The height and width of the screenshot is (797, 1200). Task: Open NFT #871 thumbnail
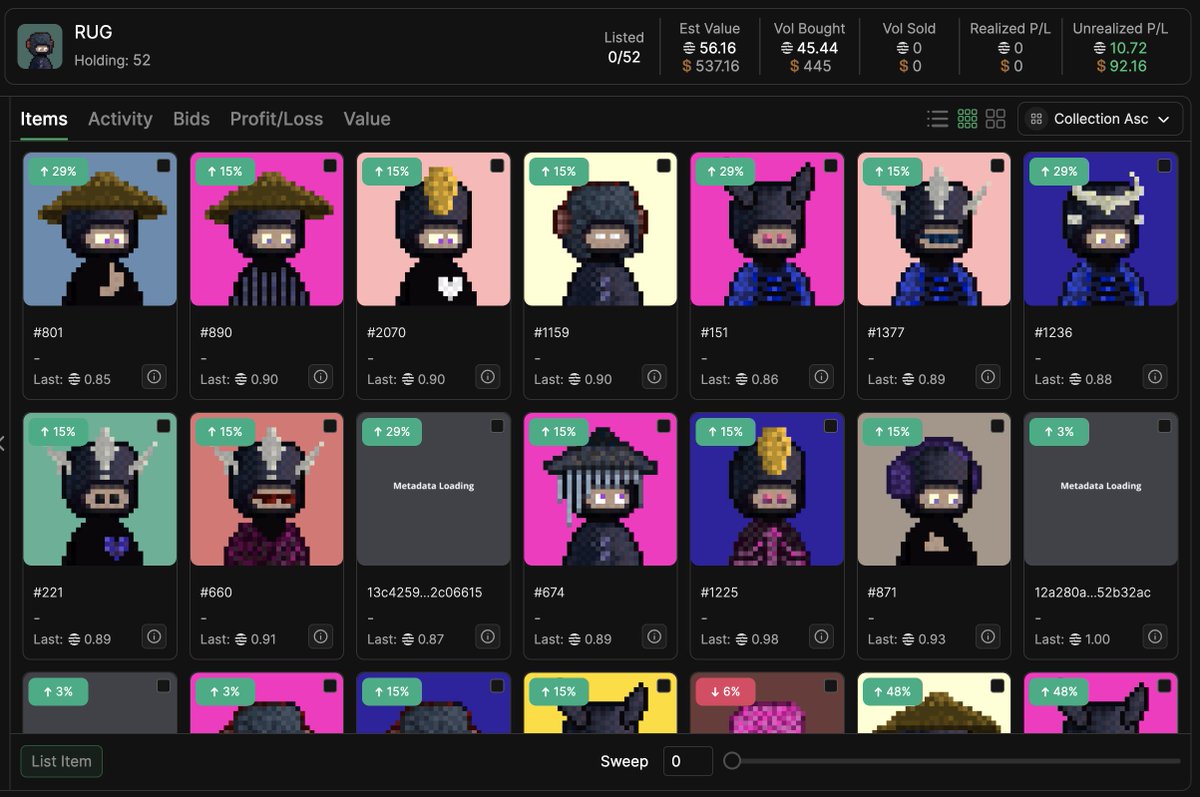click(935, 489)
